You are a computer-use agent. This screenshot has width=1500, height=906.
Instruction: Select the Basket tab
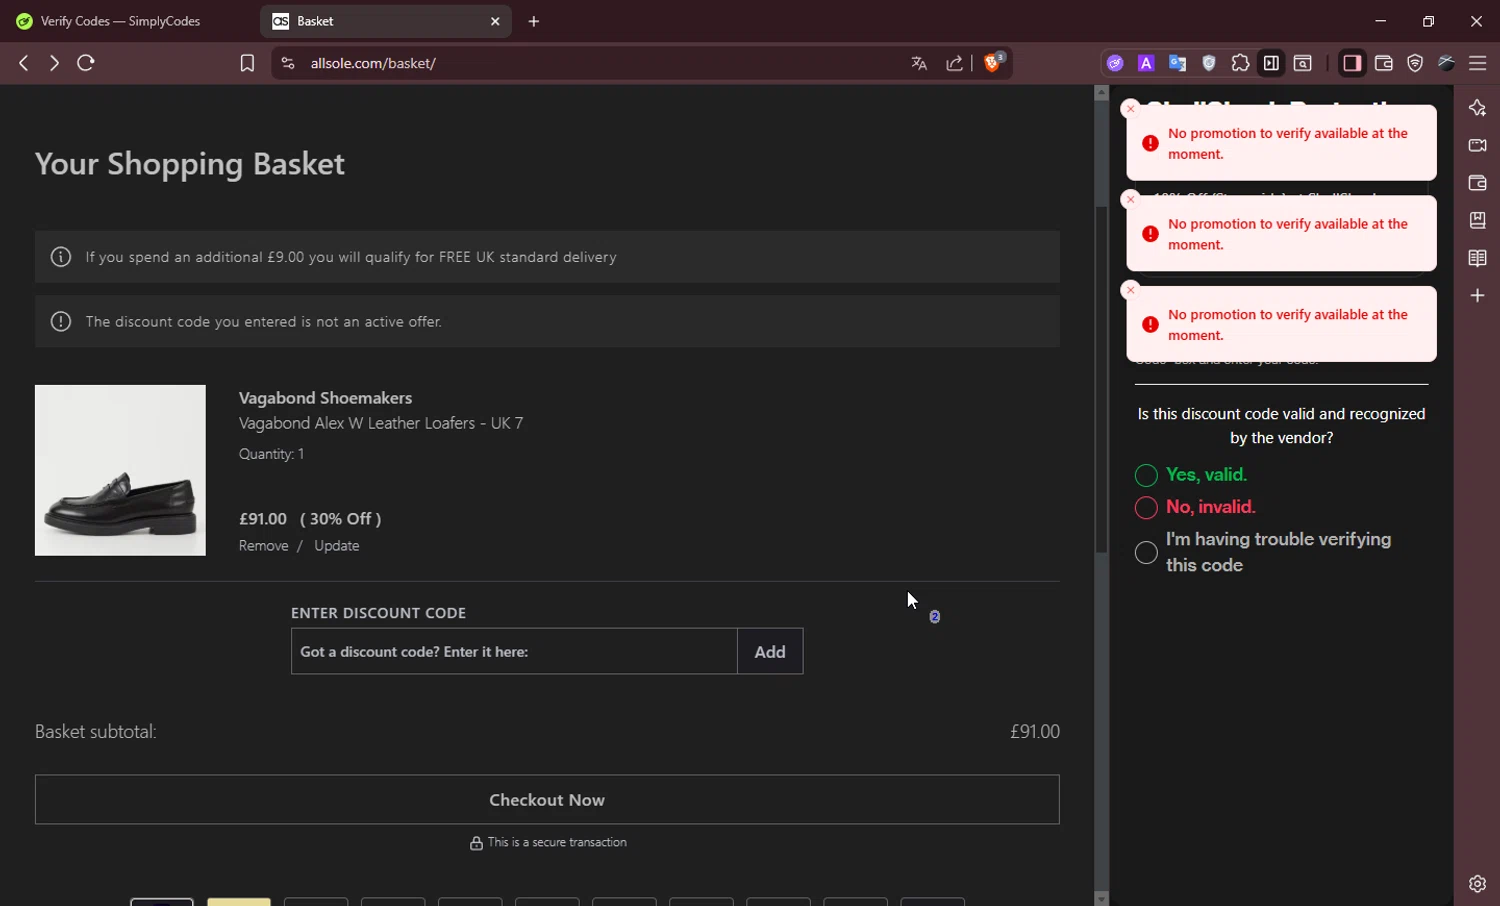tap(385, 21)
